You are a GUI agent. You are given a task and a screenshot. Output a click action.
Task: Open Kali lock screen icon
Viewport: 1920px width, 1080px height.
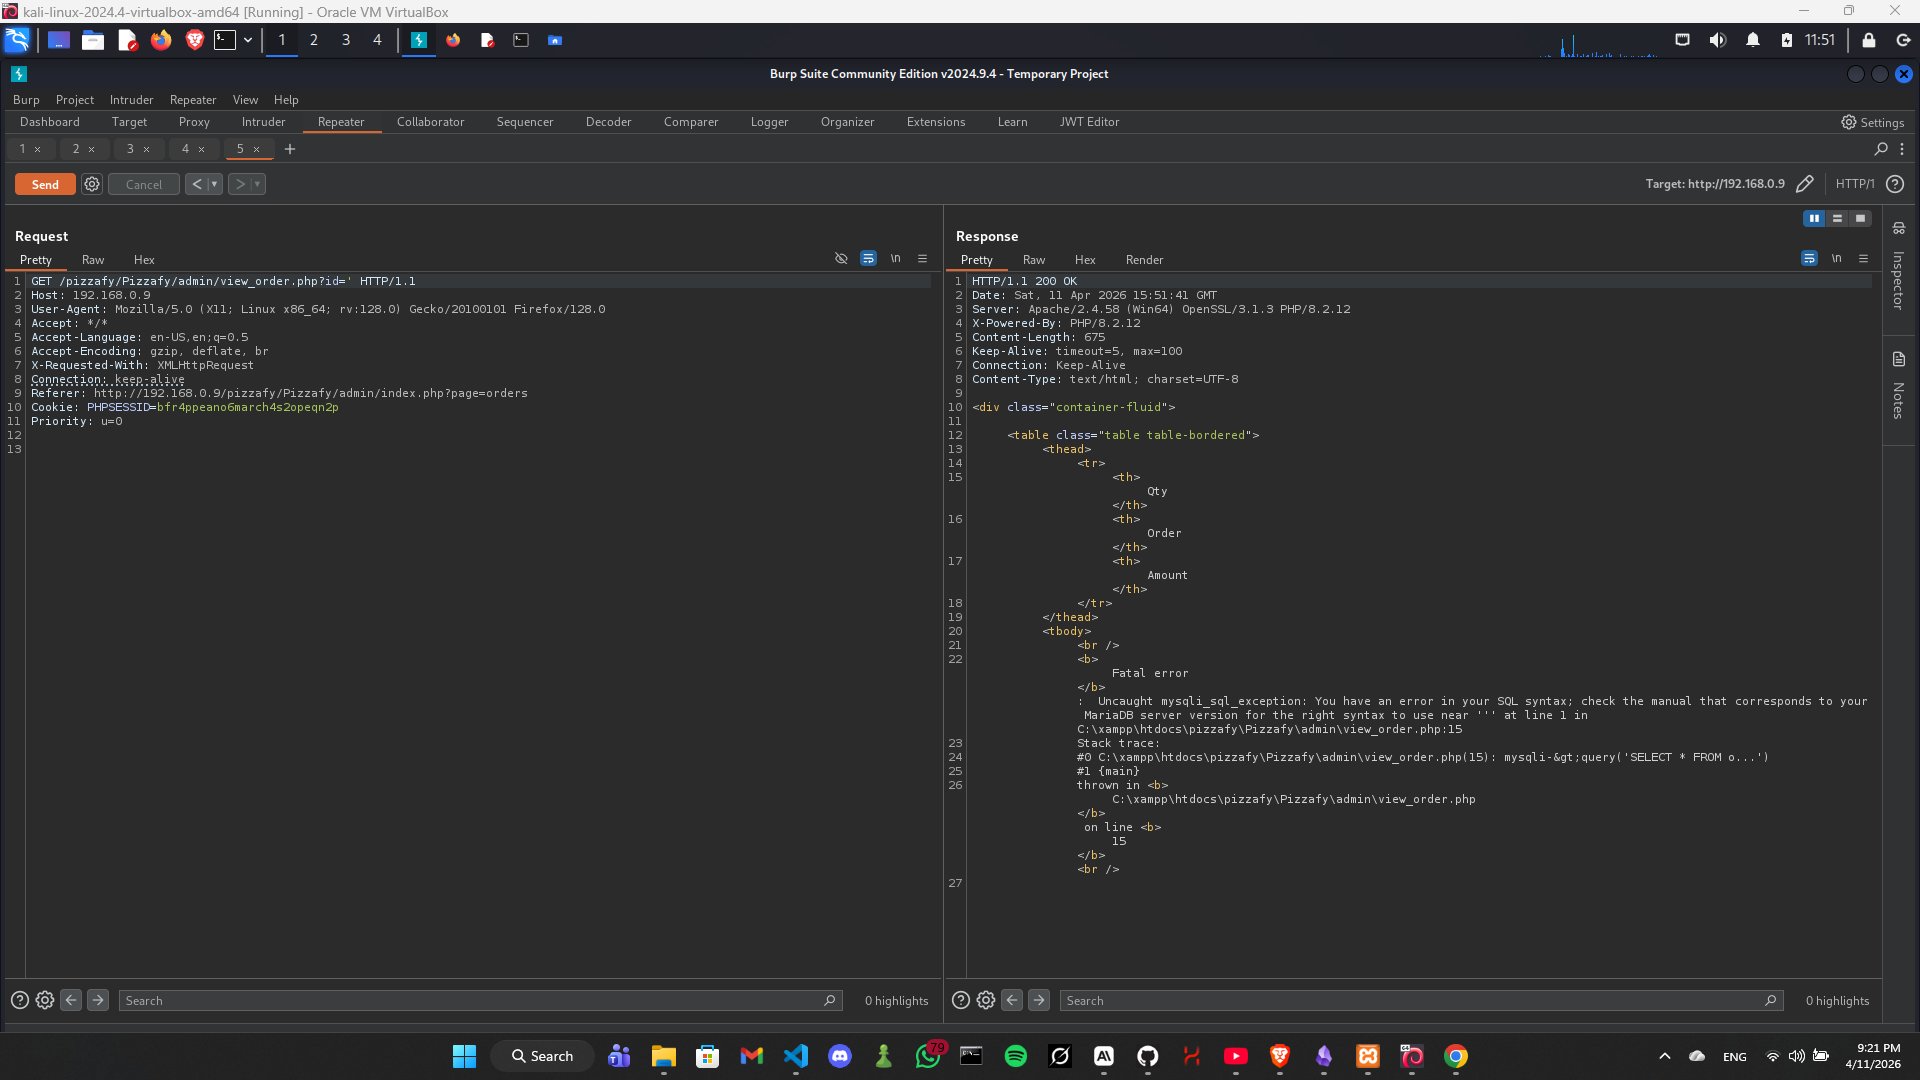click(1869, 40)
